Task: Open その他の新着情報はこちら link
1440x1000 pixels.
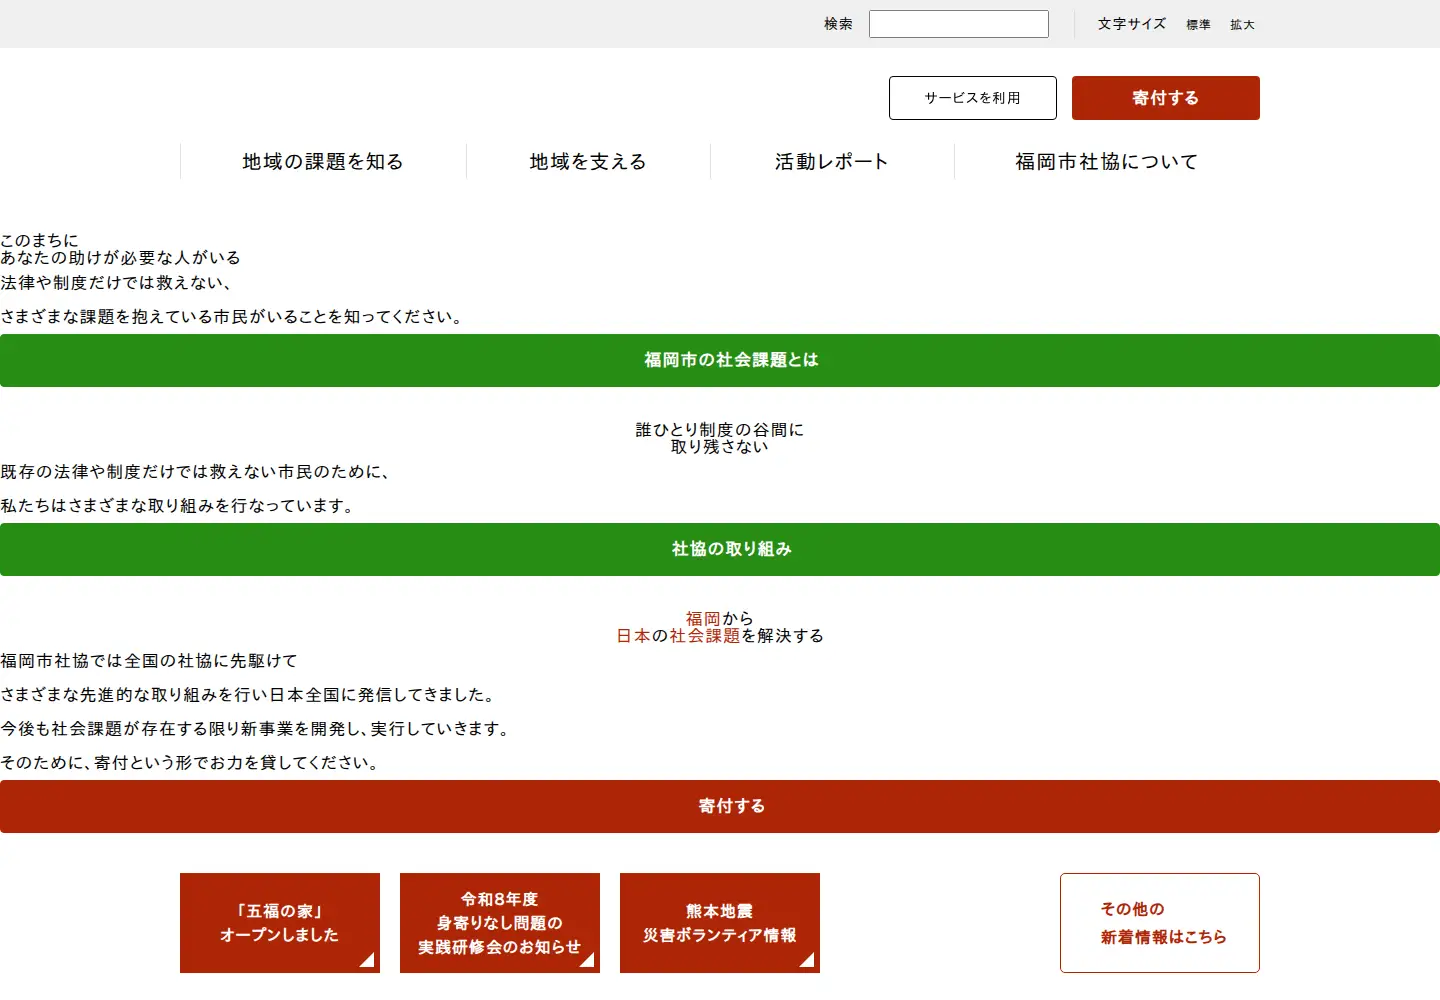Action: coord(1160,923)
